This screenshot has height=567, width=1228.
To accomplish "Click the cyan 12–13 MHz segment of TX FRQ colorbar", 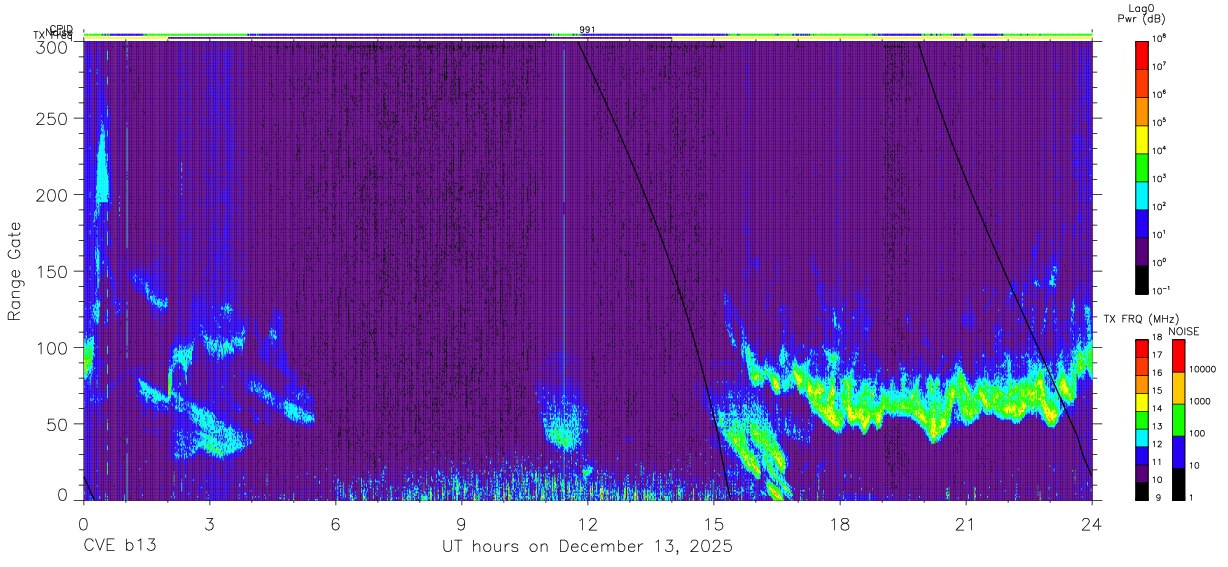I will pos(1141,437).
